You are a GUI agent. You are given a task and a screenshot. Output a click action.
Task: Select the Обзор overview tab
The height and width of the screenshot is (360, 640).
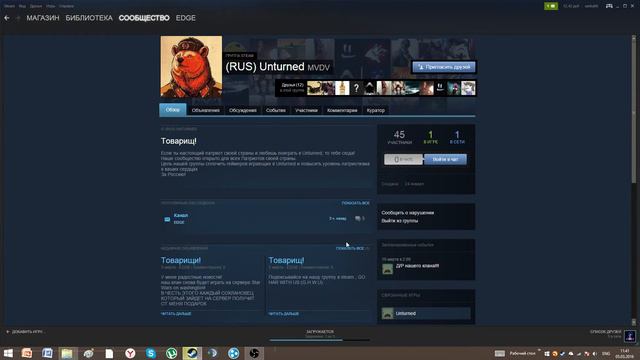click(173, 110)
